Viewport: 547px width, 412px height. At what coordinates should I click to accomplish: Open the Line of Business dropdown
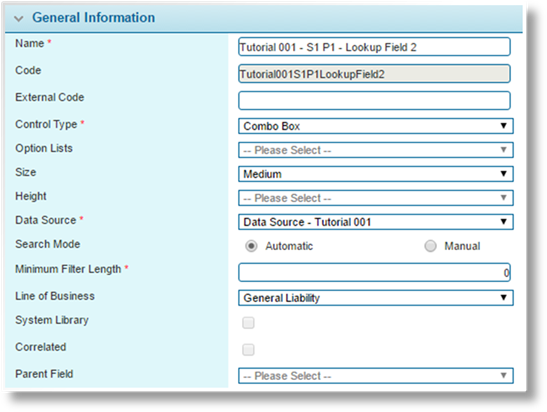coord(376,298)
